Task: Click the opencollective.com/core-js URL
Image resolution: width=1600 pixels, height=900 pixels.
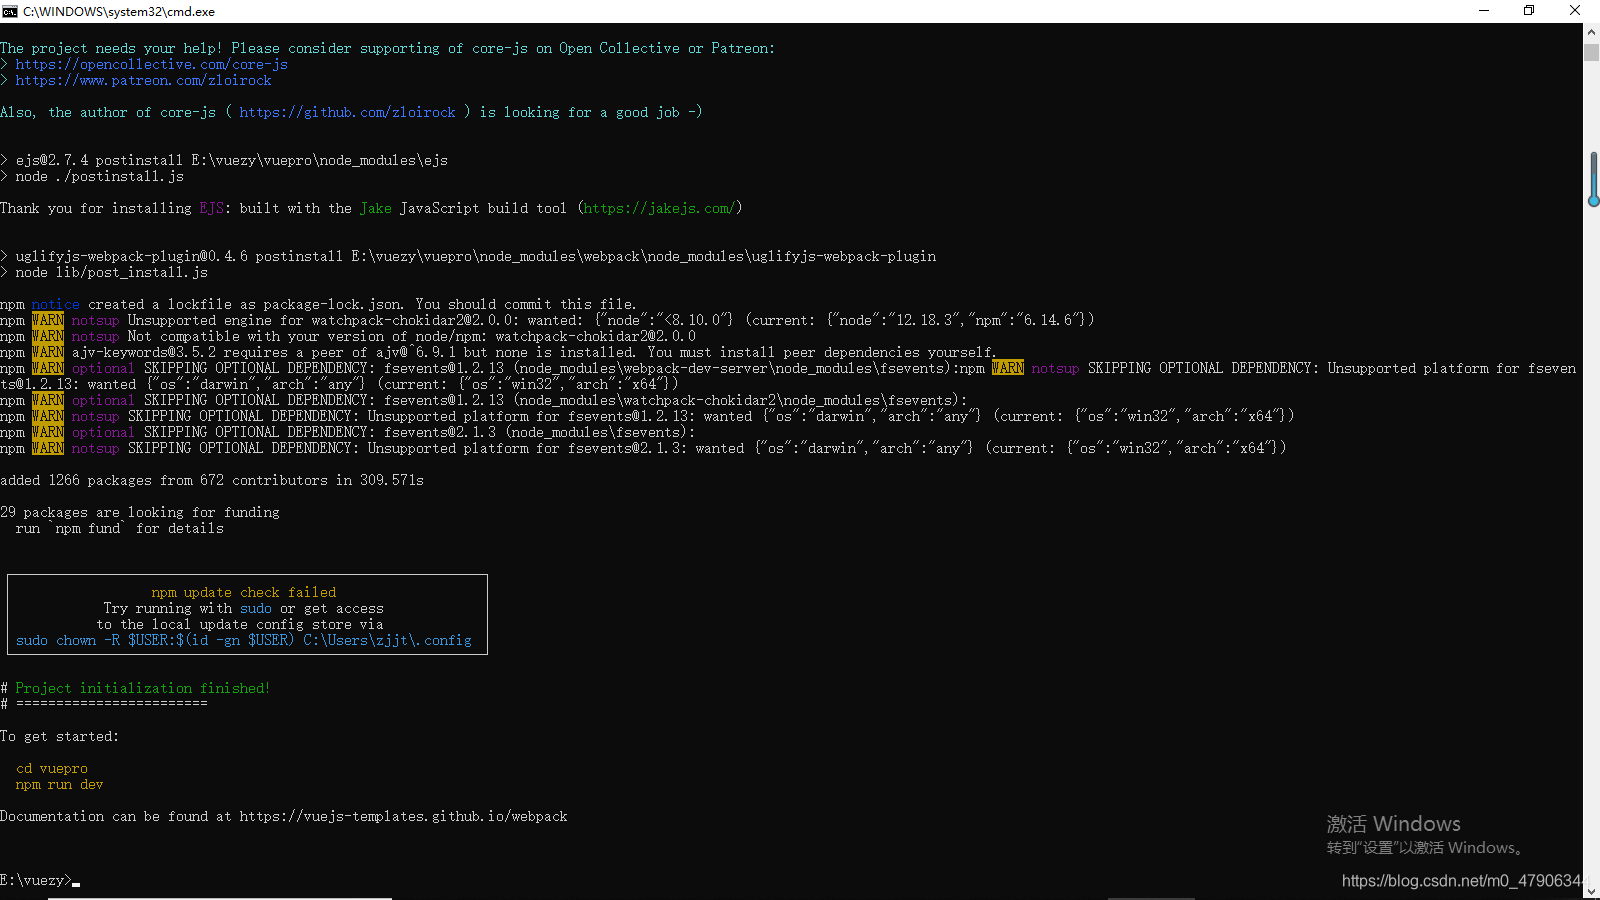Action: pos(152,64)
